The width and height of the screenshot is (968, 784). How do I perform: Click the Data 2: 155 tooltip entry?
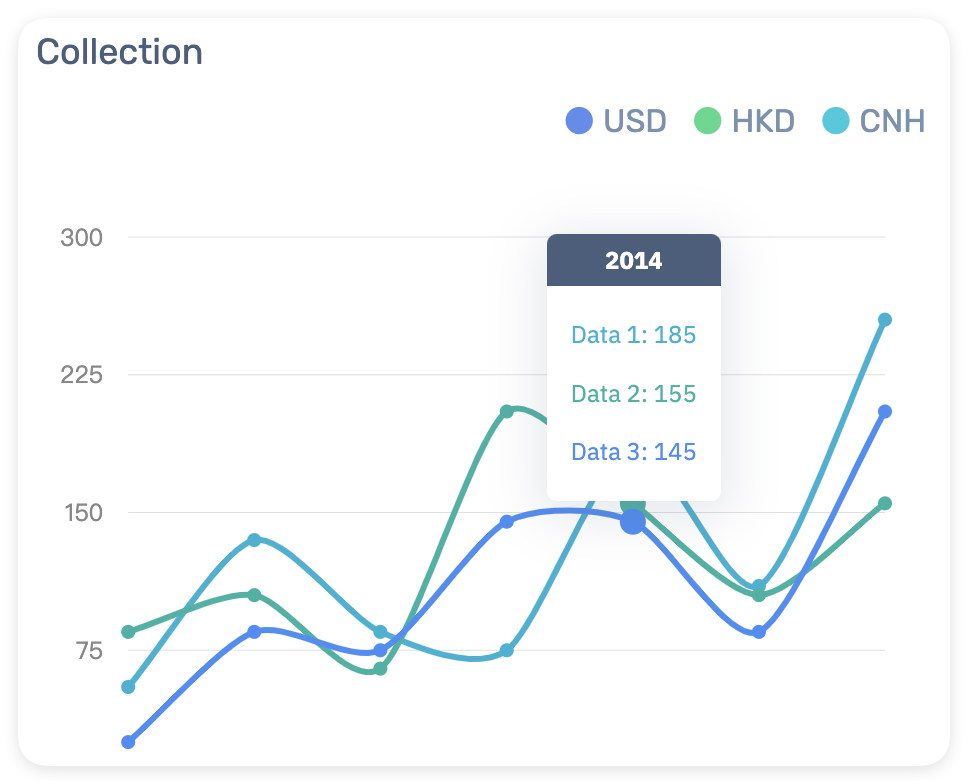(x=633, y=393)
